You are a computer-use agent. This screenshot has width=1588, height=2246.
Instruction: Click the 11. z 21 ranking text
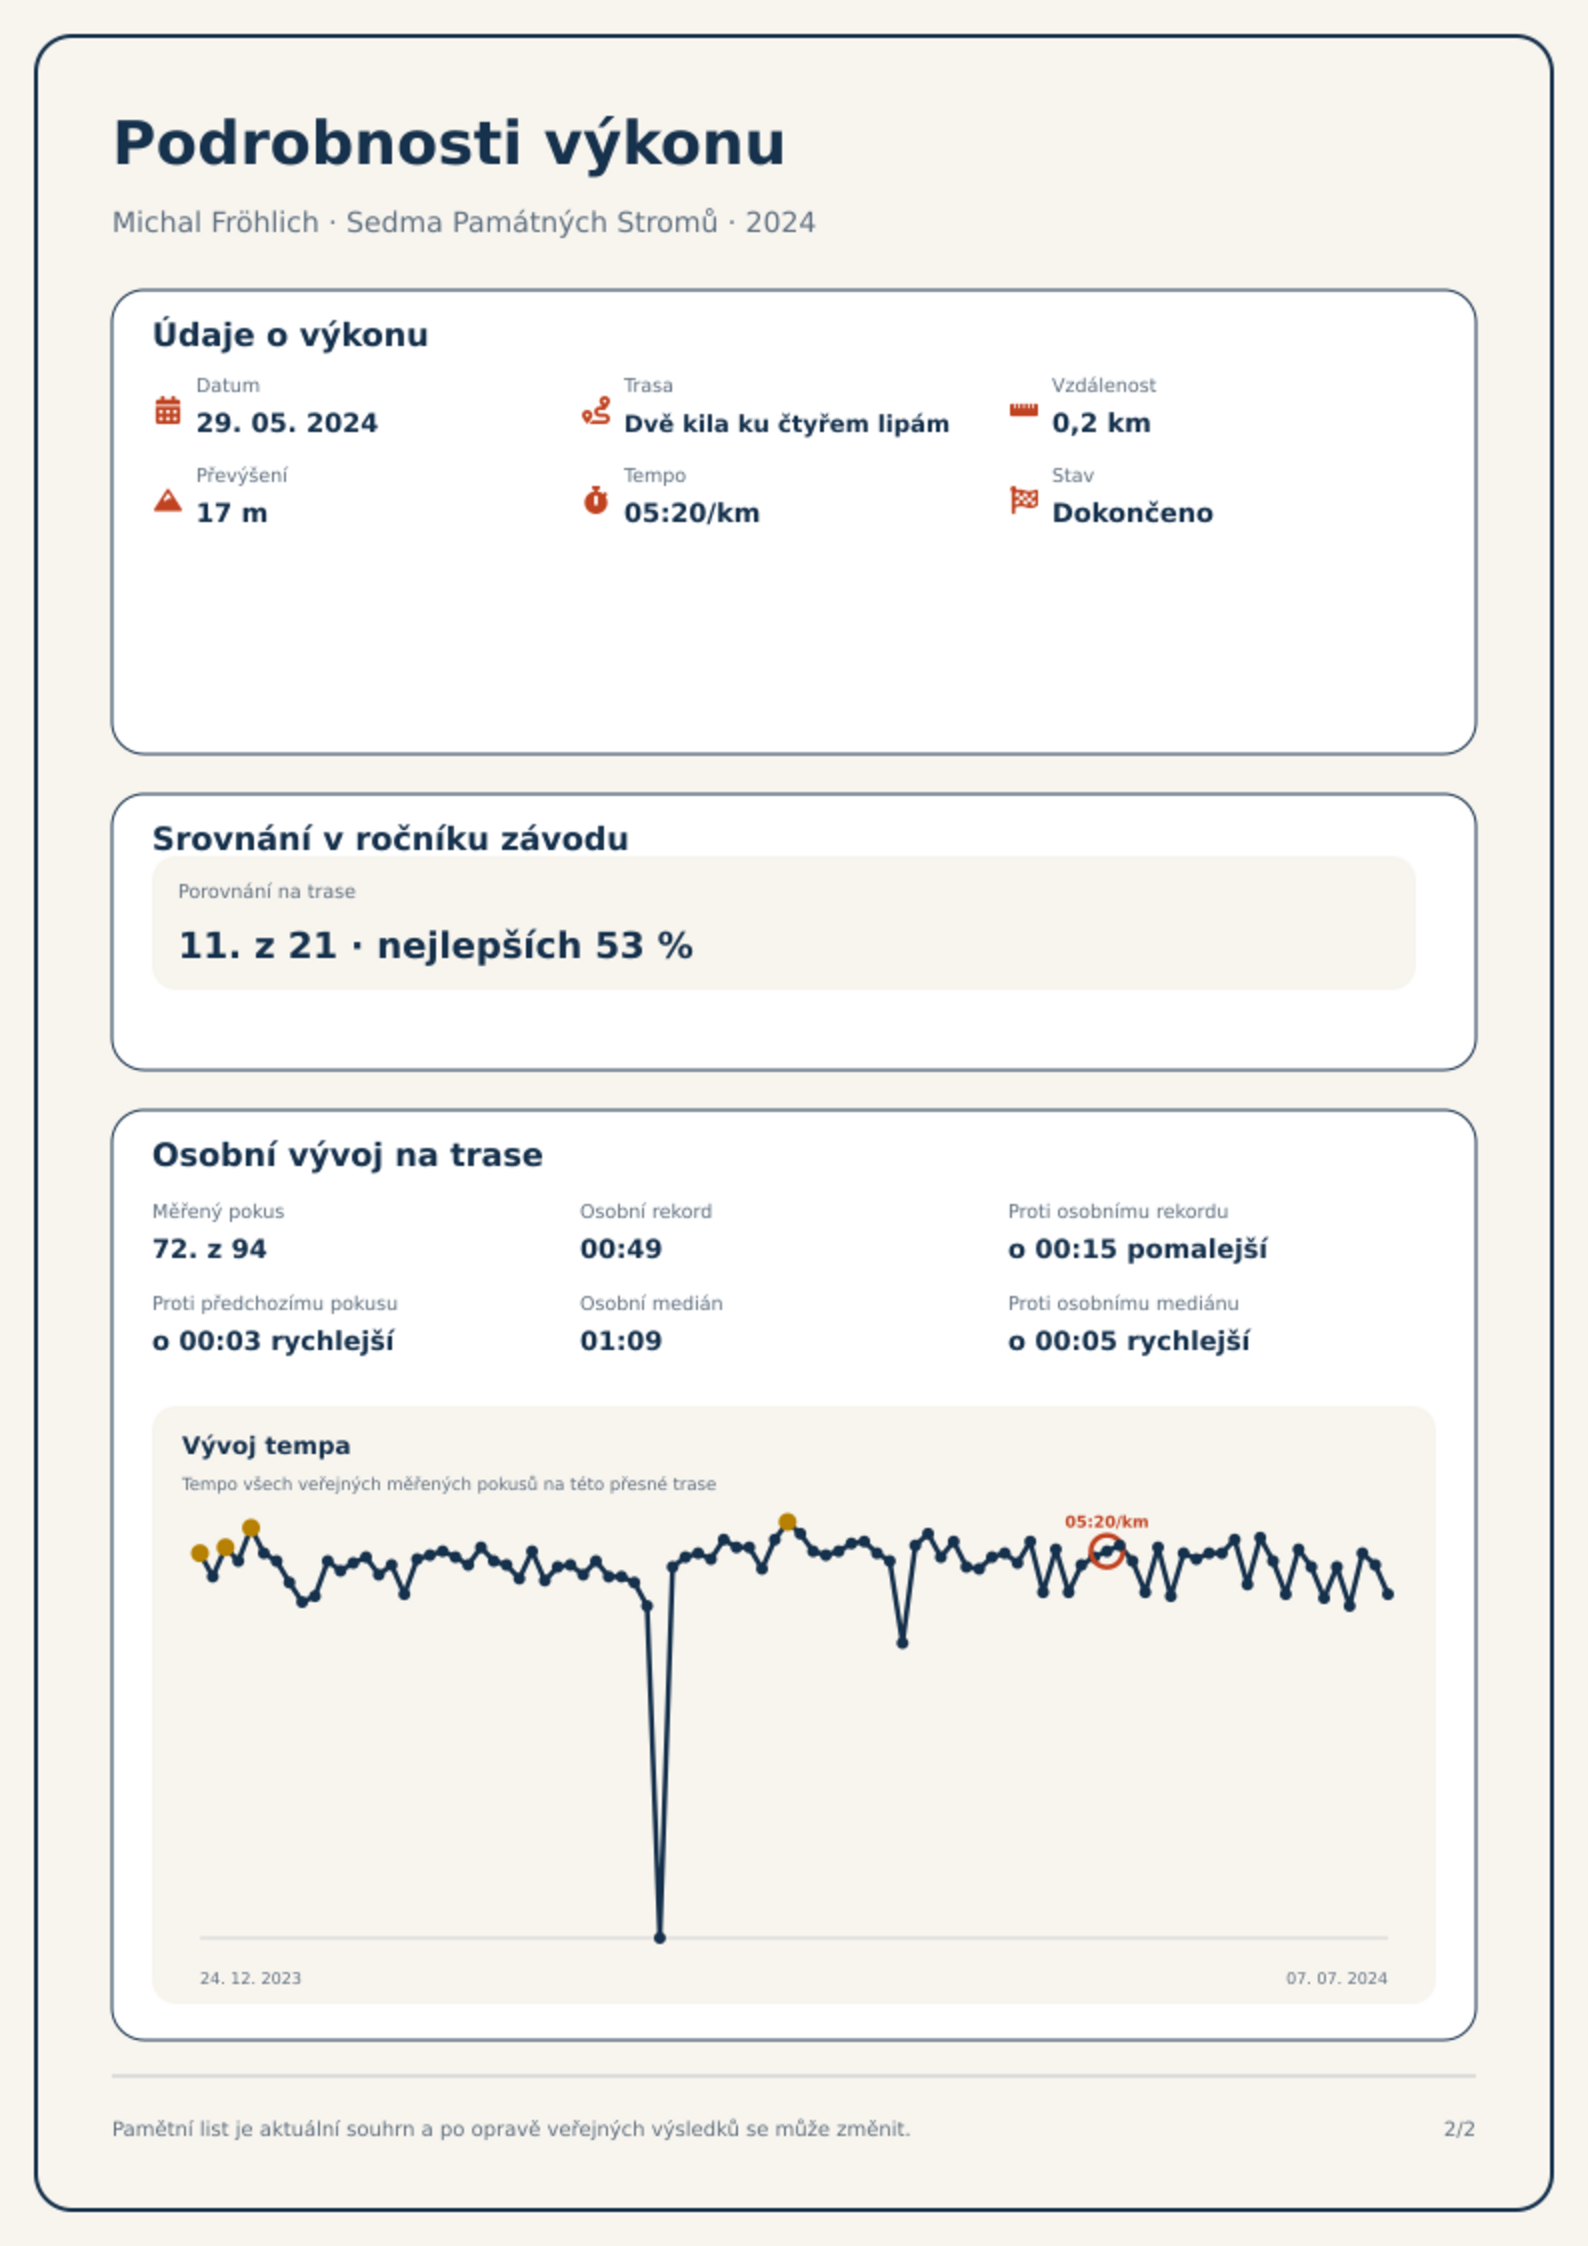pos(258,945)
